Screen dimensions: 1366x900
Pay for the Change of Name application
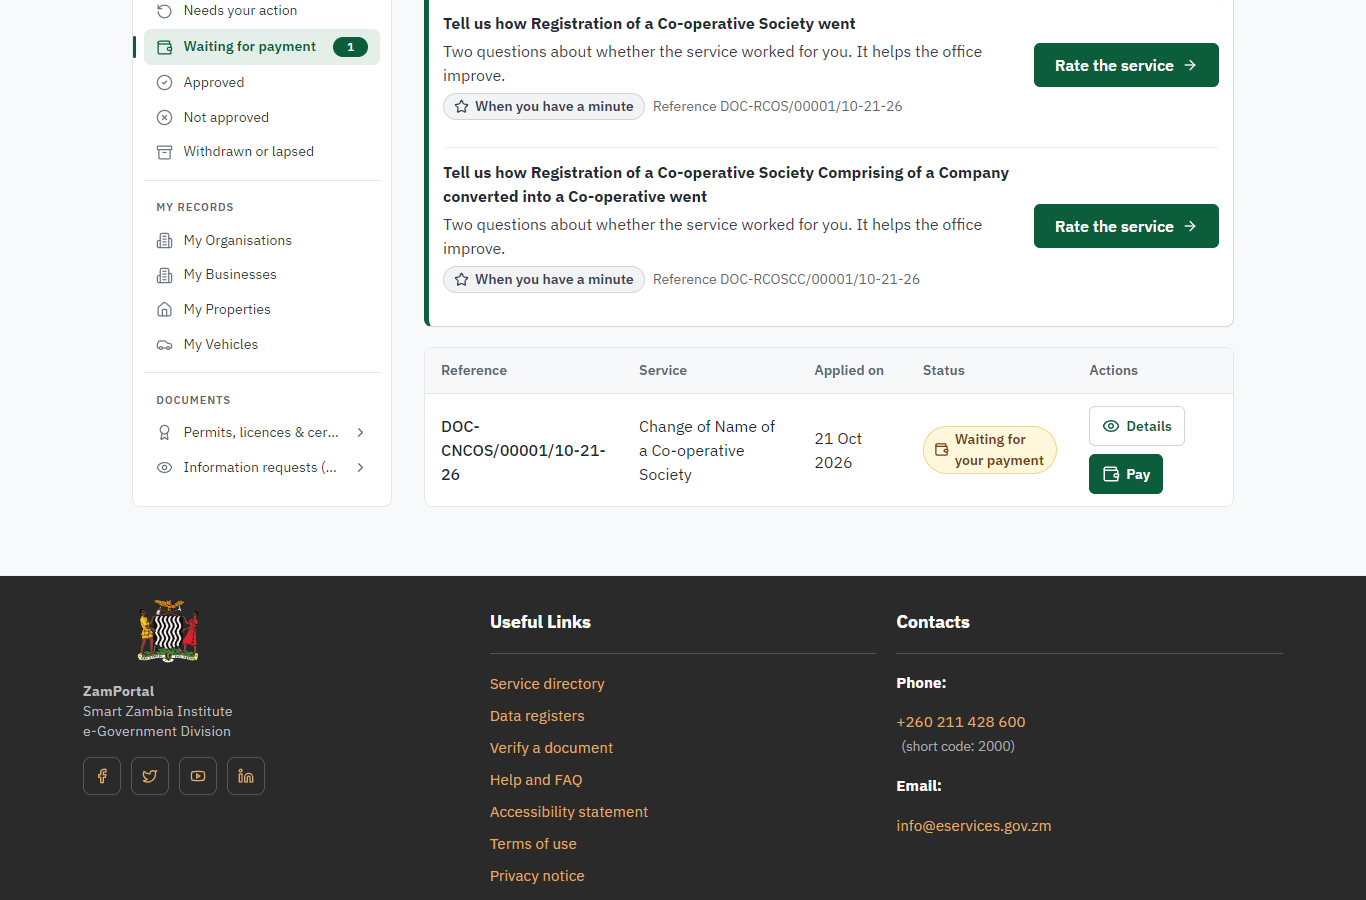1126,474
